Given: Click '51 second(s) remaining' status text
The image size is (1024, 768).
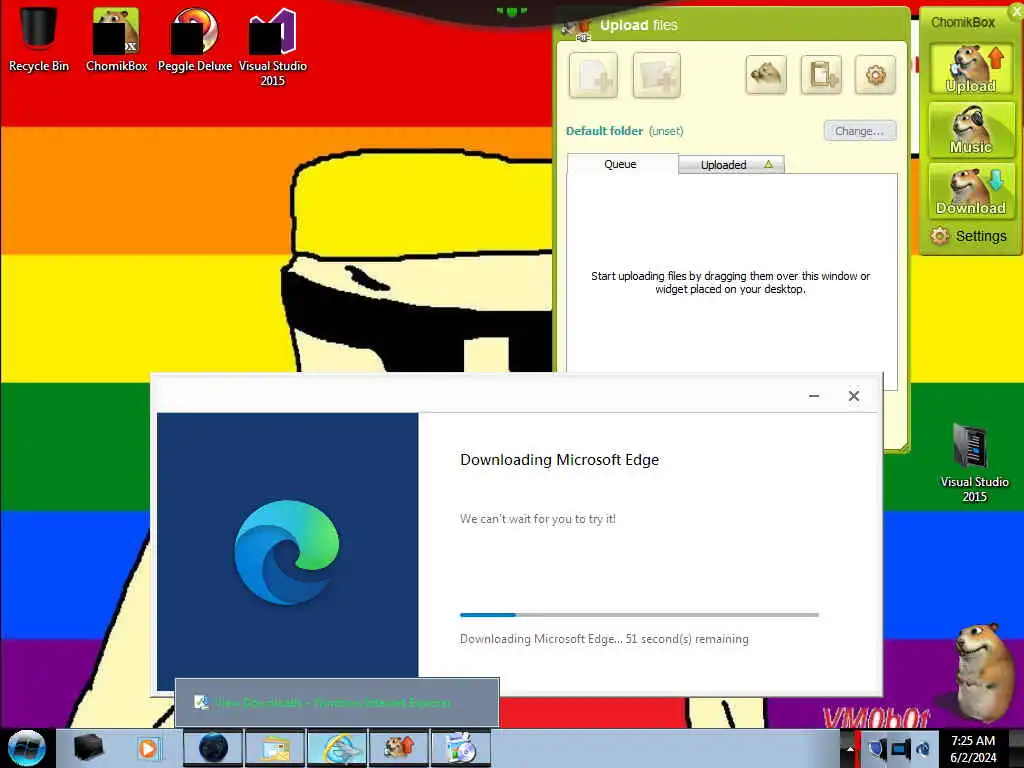Looking at the screenshot, I should point(687,639).
